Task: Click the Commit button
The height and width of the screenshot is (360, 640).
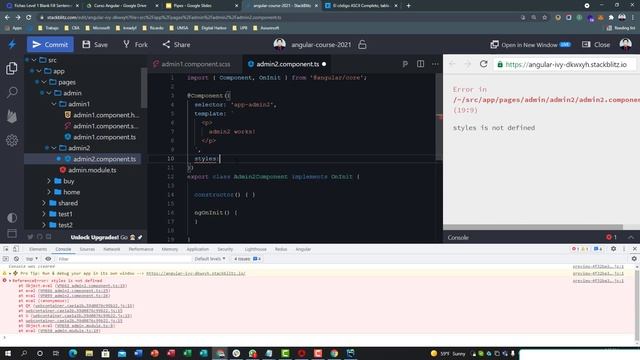Action: (50, 44)
